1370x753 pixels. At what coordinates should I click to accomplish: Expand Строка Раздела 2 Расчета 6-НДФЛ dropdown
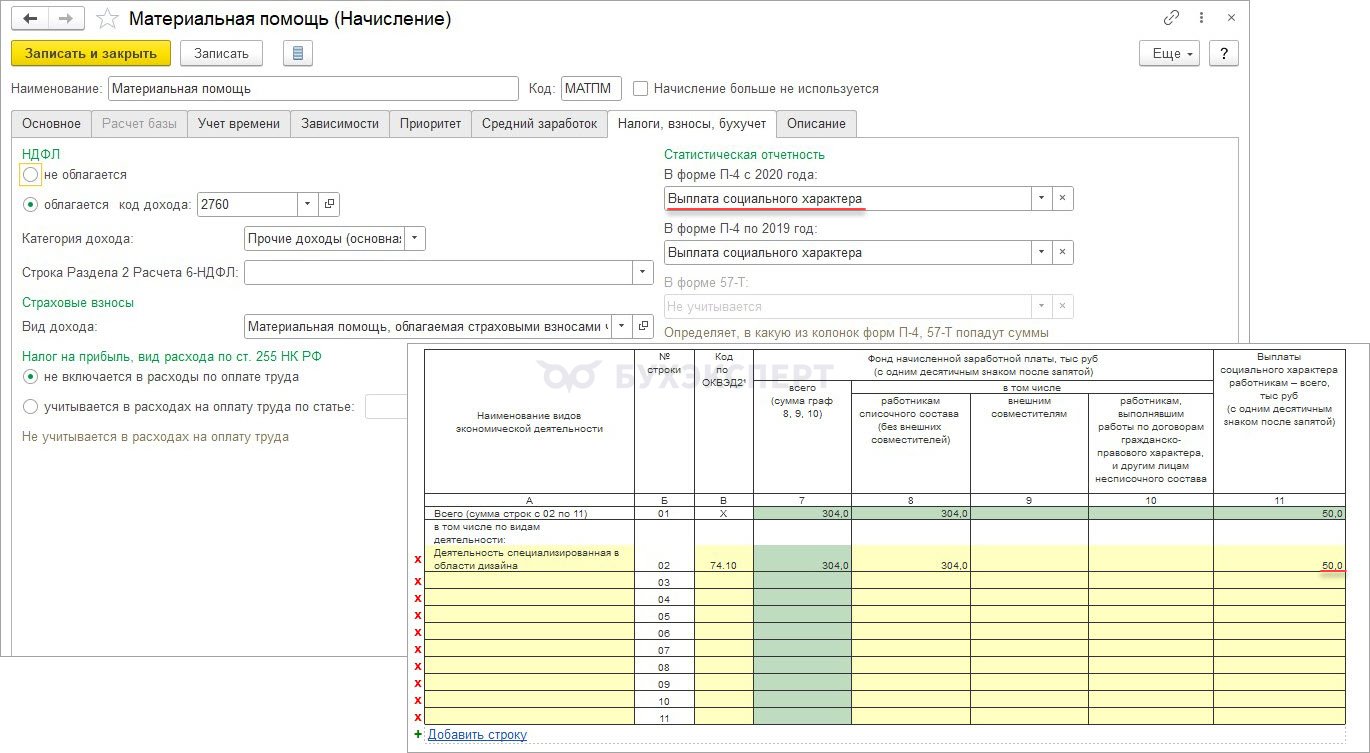click(x=640, y=273)
